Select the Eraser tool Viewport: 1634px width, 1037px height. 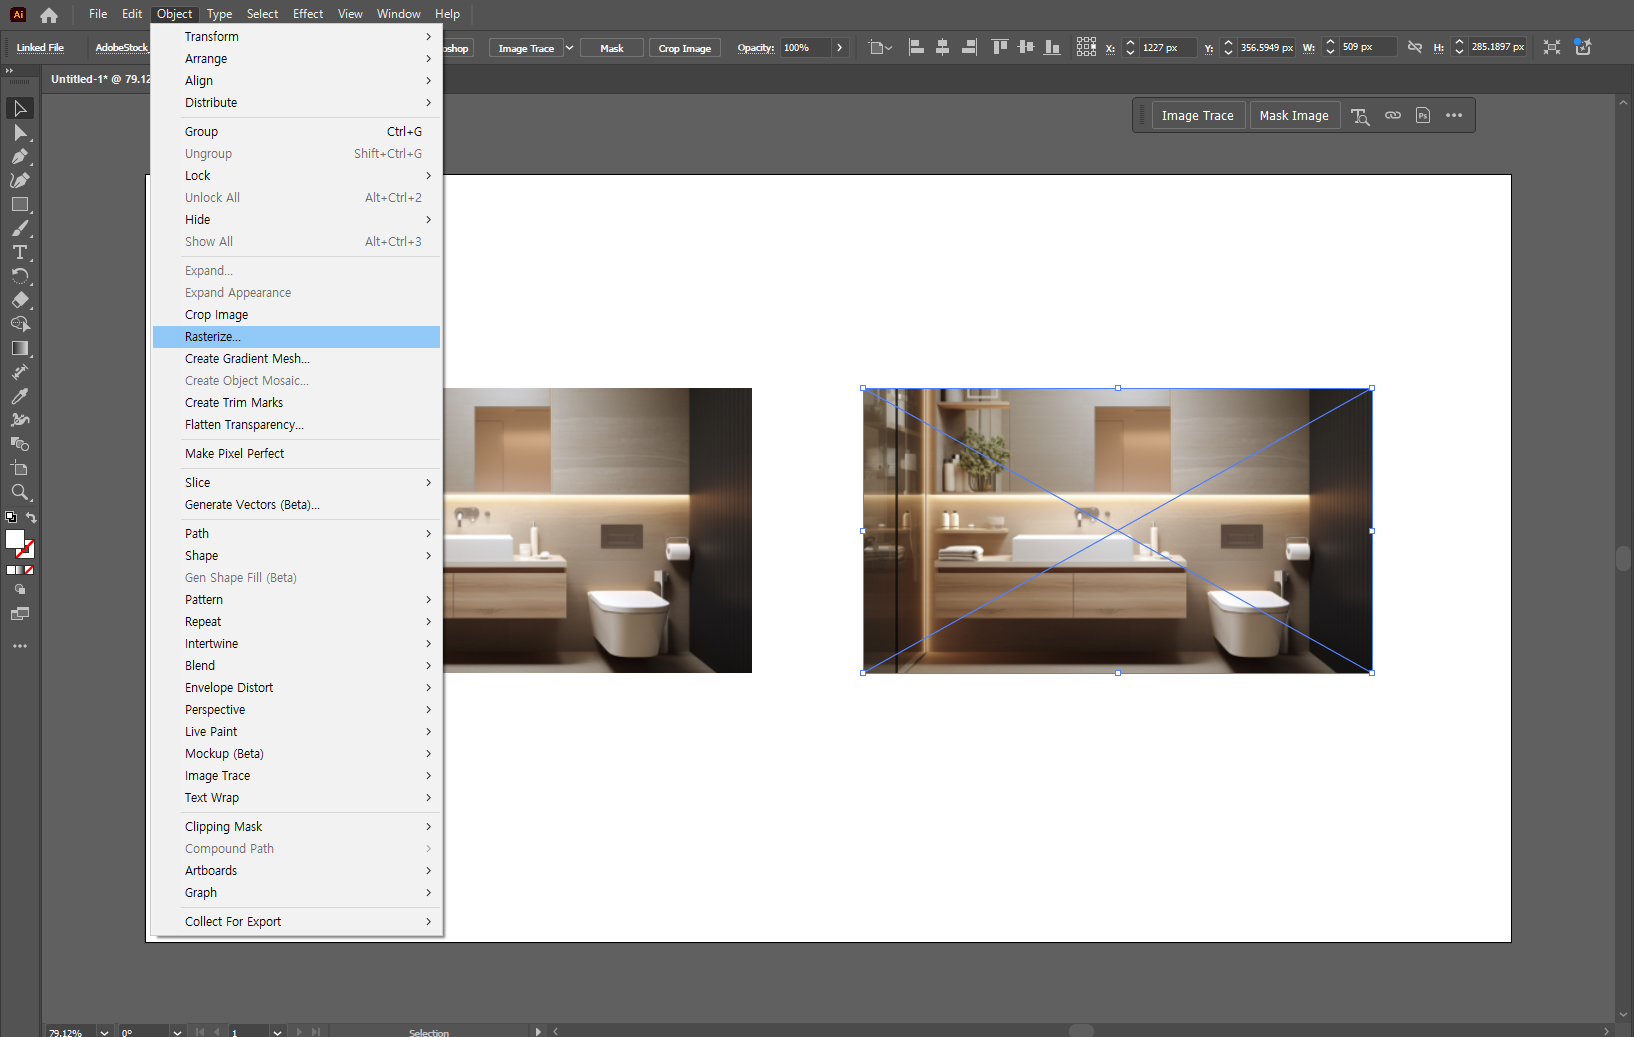click(20, 300)
